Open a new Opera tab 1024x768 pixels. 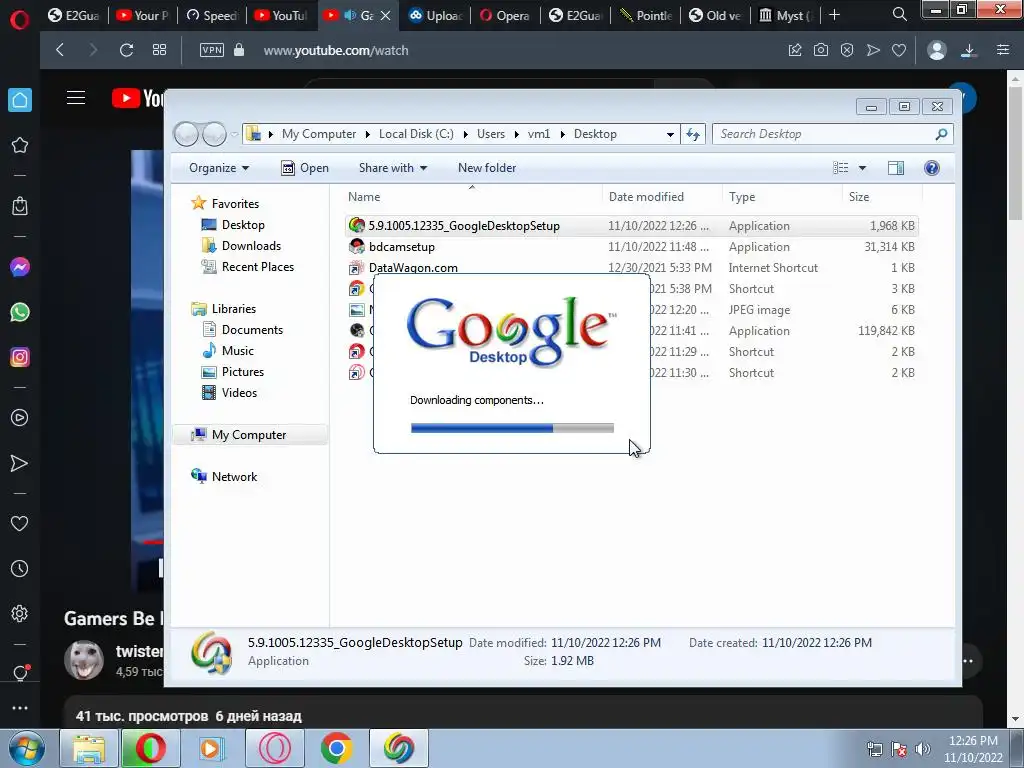(834, 14)
